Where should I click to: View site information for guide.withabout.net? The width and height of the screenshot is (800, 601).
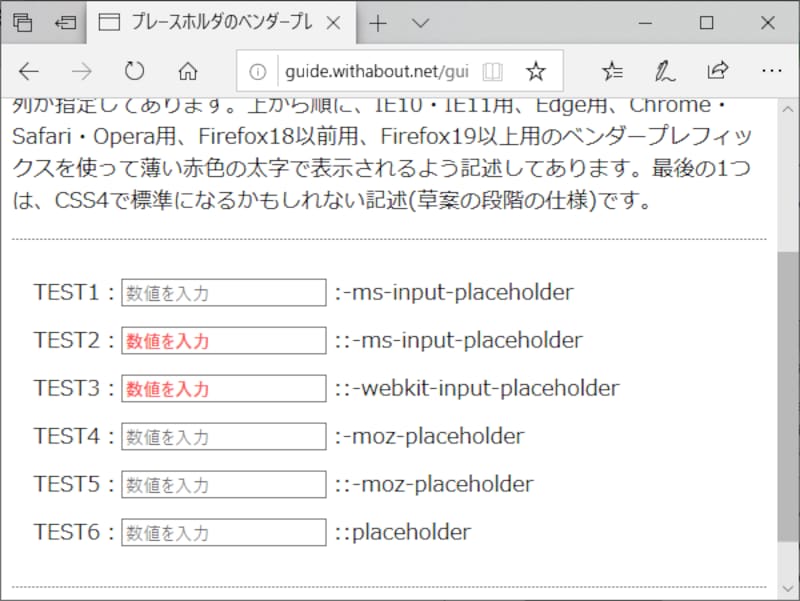258,71
